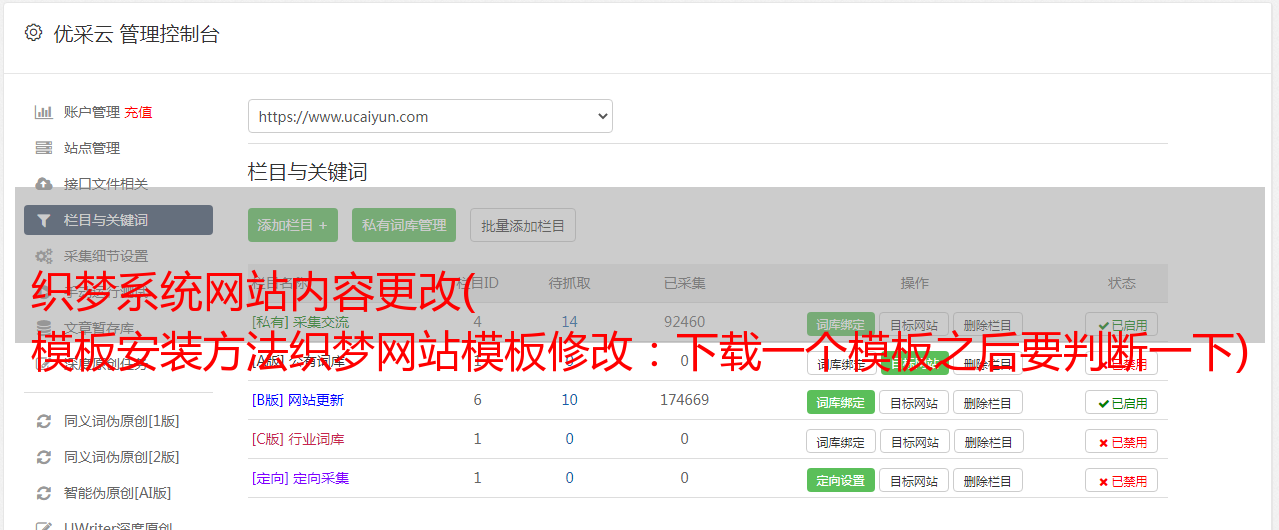Click 目标网站 for the 定向采集 row
The height and width of the screenshot is (530, 1279).
(x=914, y=480)
